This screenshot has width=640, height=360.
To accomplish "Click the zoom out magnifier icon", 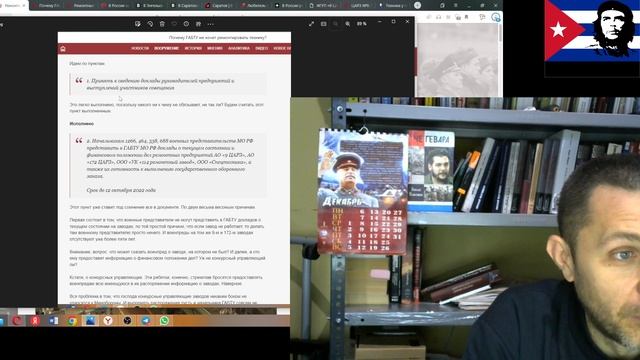I will point(336,24).
